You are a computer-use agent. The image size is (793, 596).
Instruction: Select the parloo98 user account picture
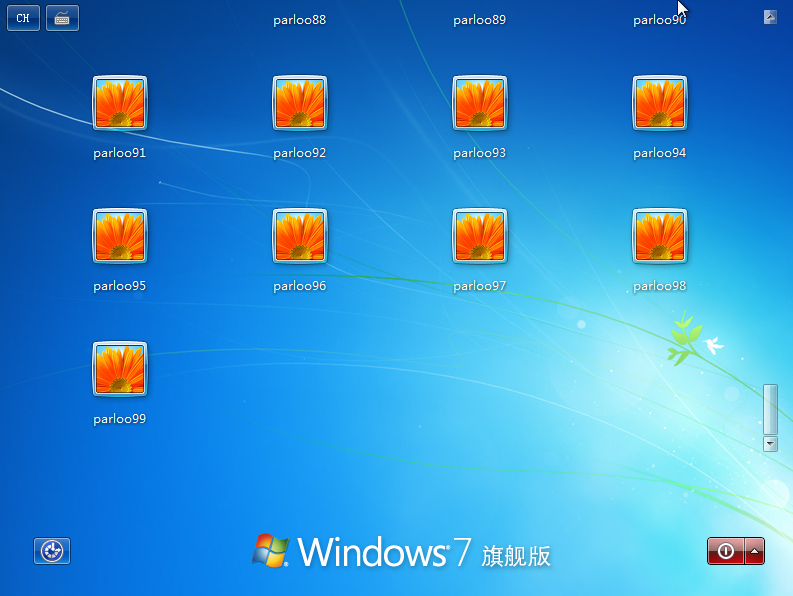point(660,236)
